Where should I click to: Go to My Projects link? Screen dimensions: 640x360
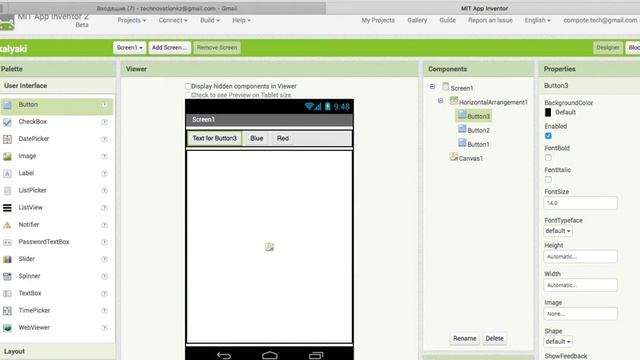click(378, 20)
